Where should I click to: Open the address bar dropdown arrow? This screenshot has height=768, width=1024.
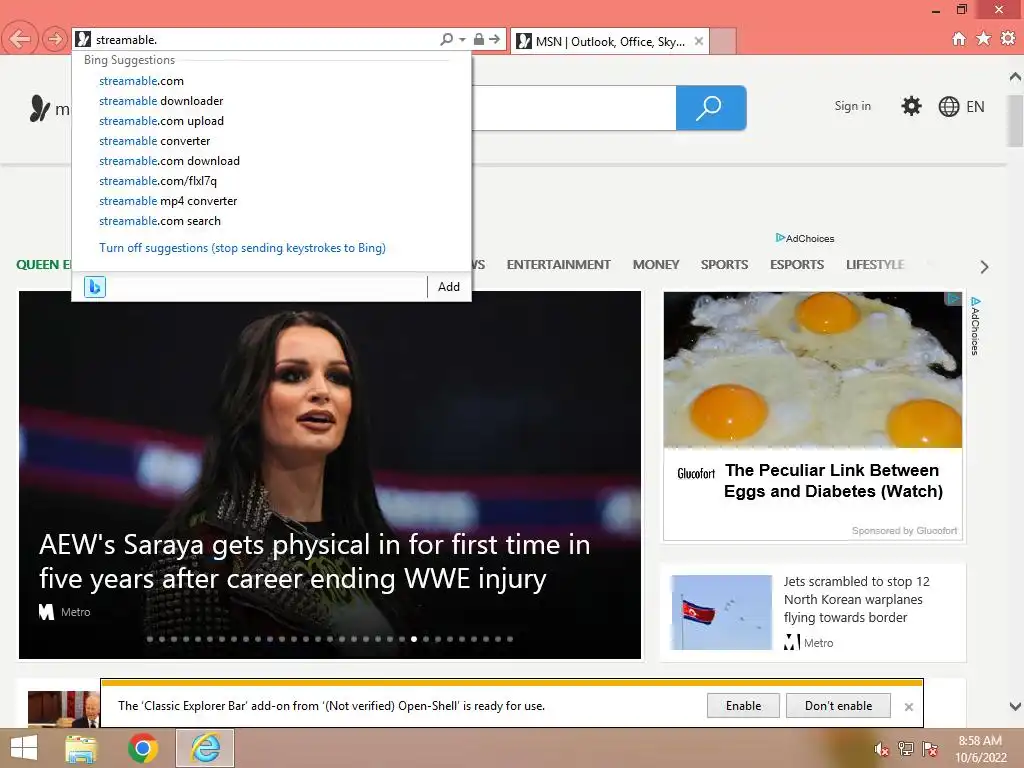[462, 39]
